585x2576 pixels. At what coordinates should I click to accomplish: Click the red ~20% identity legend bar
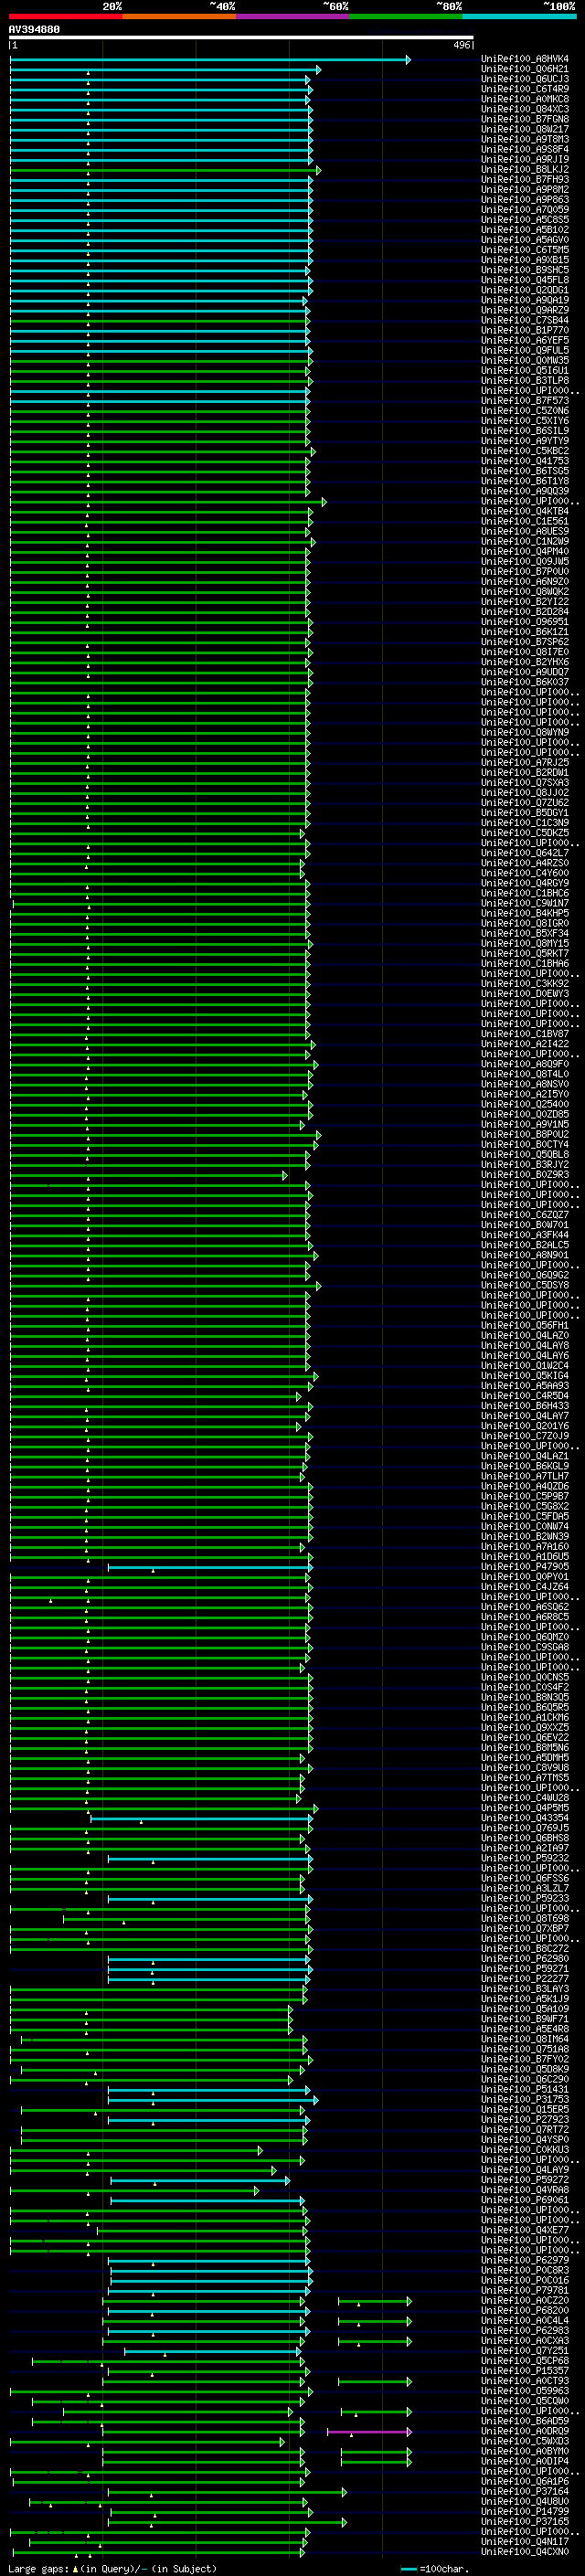point(66,16)
